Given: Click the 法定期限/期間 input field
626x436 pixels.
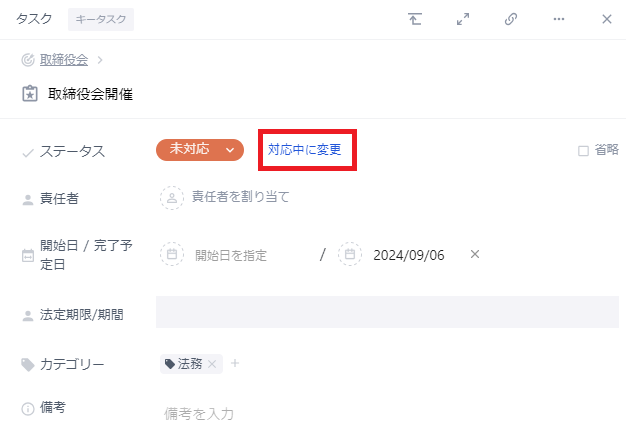Looking at the screenshot, I should coord(387,312).
